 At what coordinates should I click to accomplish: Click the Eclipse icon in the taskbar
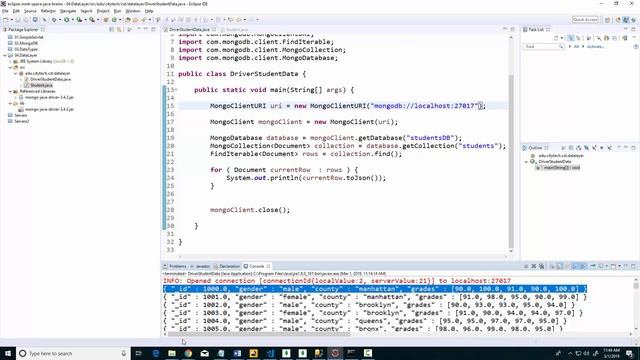[335, 353]
